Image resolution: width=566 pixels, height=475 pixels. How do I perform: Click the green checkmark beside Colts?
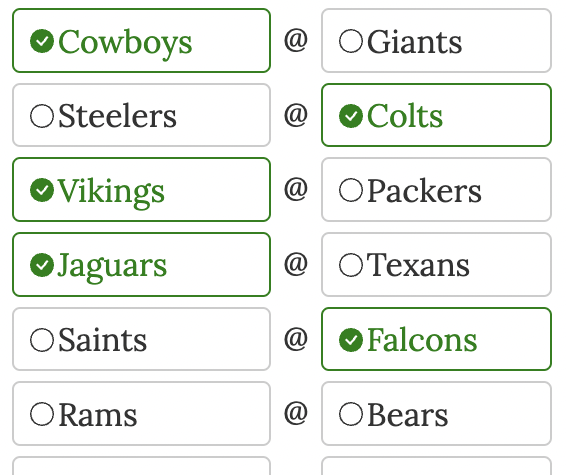tap(351, 116)
